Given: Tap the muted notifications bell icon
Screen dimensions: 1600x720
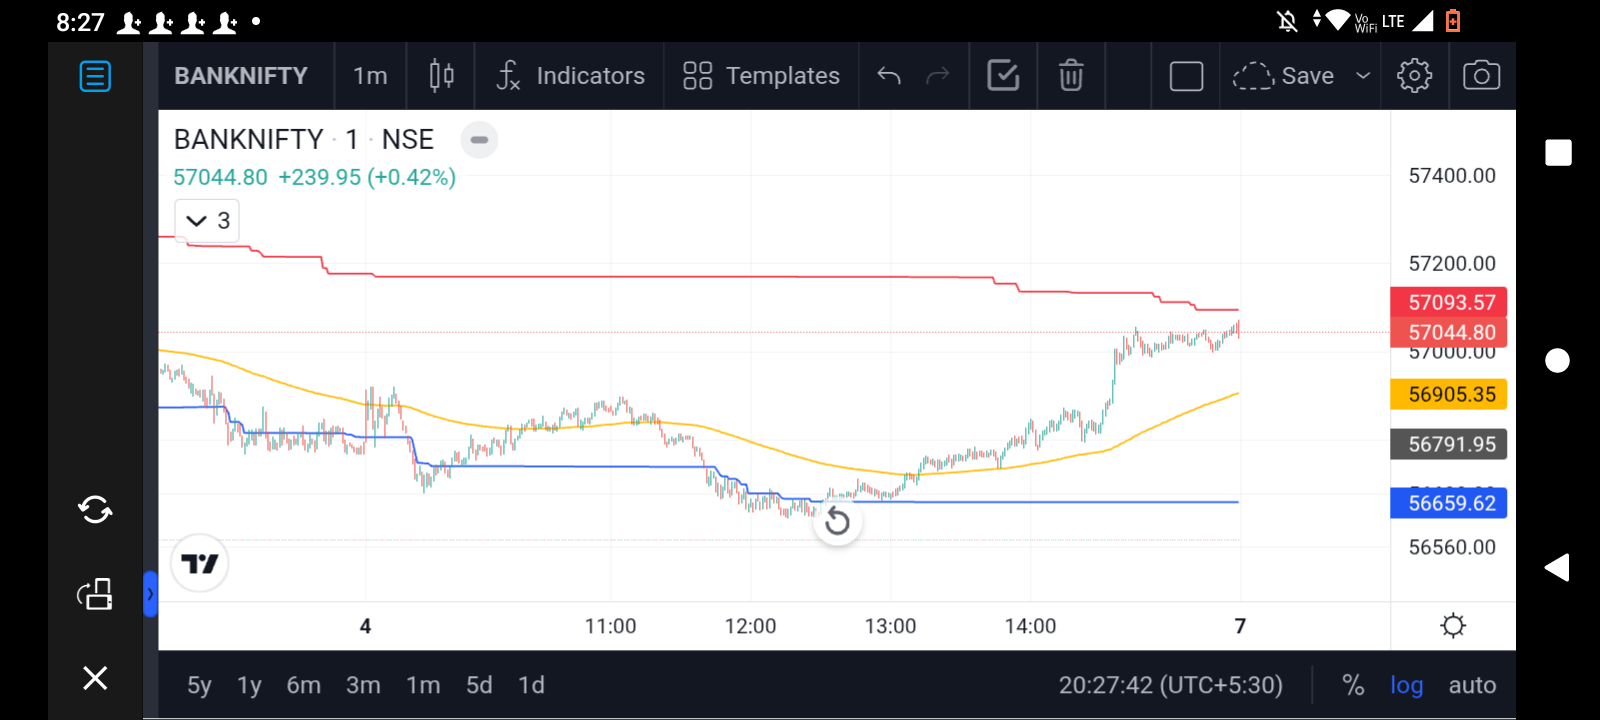Looking at the screenshot, I should pyautogui.click(x=1287, y=20).
